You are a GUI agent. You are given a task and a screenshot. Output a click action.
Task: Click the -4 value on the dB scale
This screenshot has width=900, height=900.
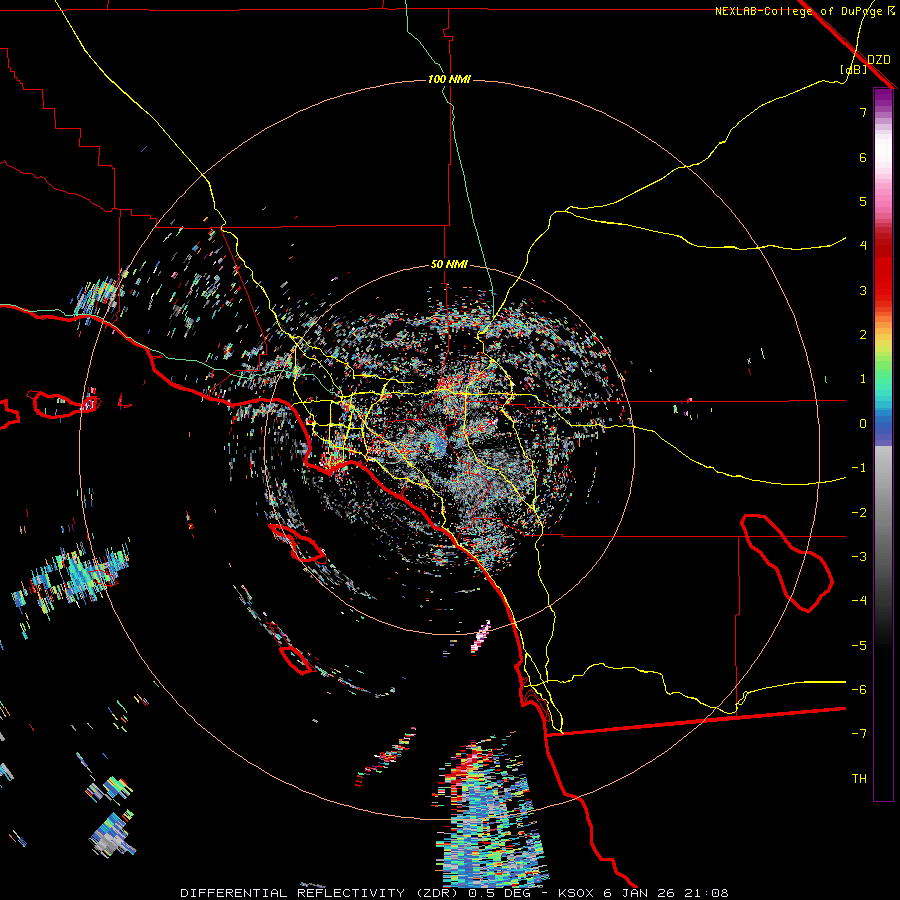coord(859,601)
